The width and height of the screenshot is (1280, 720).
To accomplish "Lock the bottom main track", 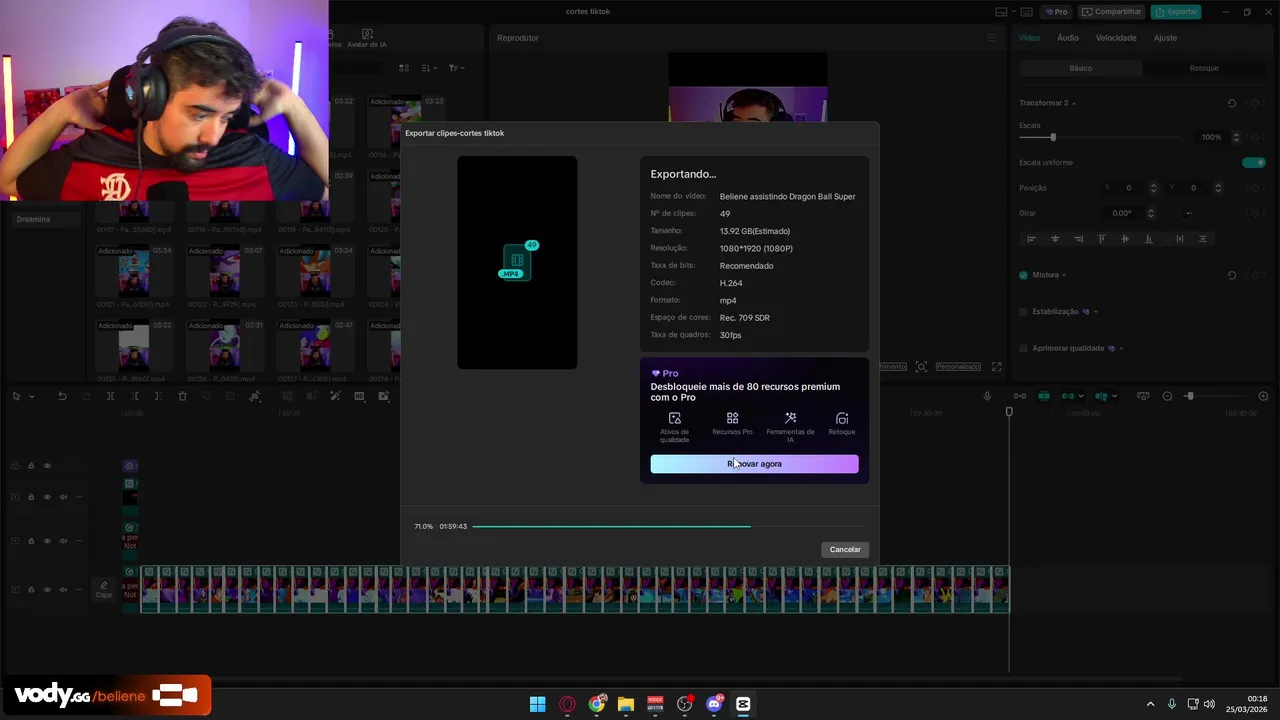I will [31, 590].
